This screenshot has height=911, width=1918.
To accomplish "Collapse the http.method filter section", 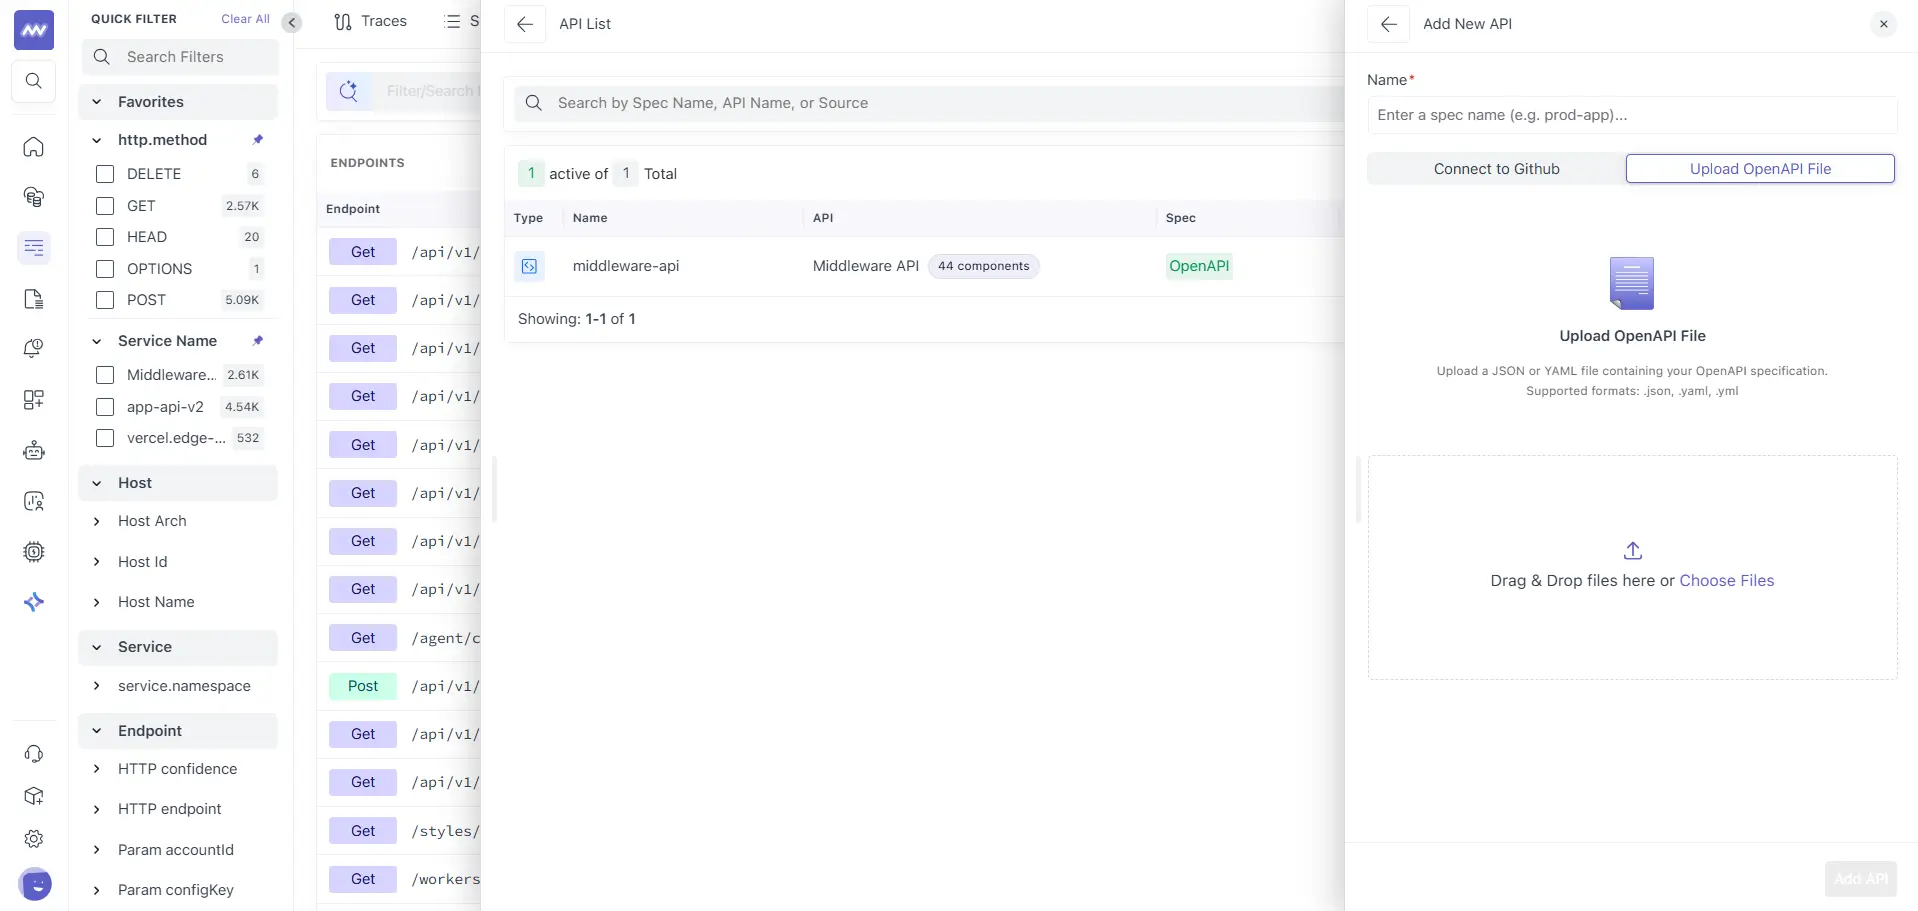I will [97, 140].
